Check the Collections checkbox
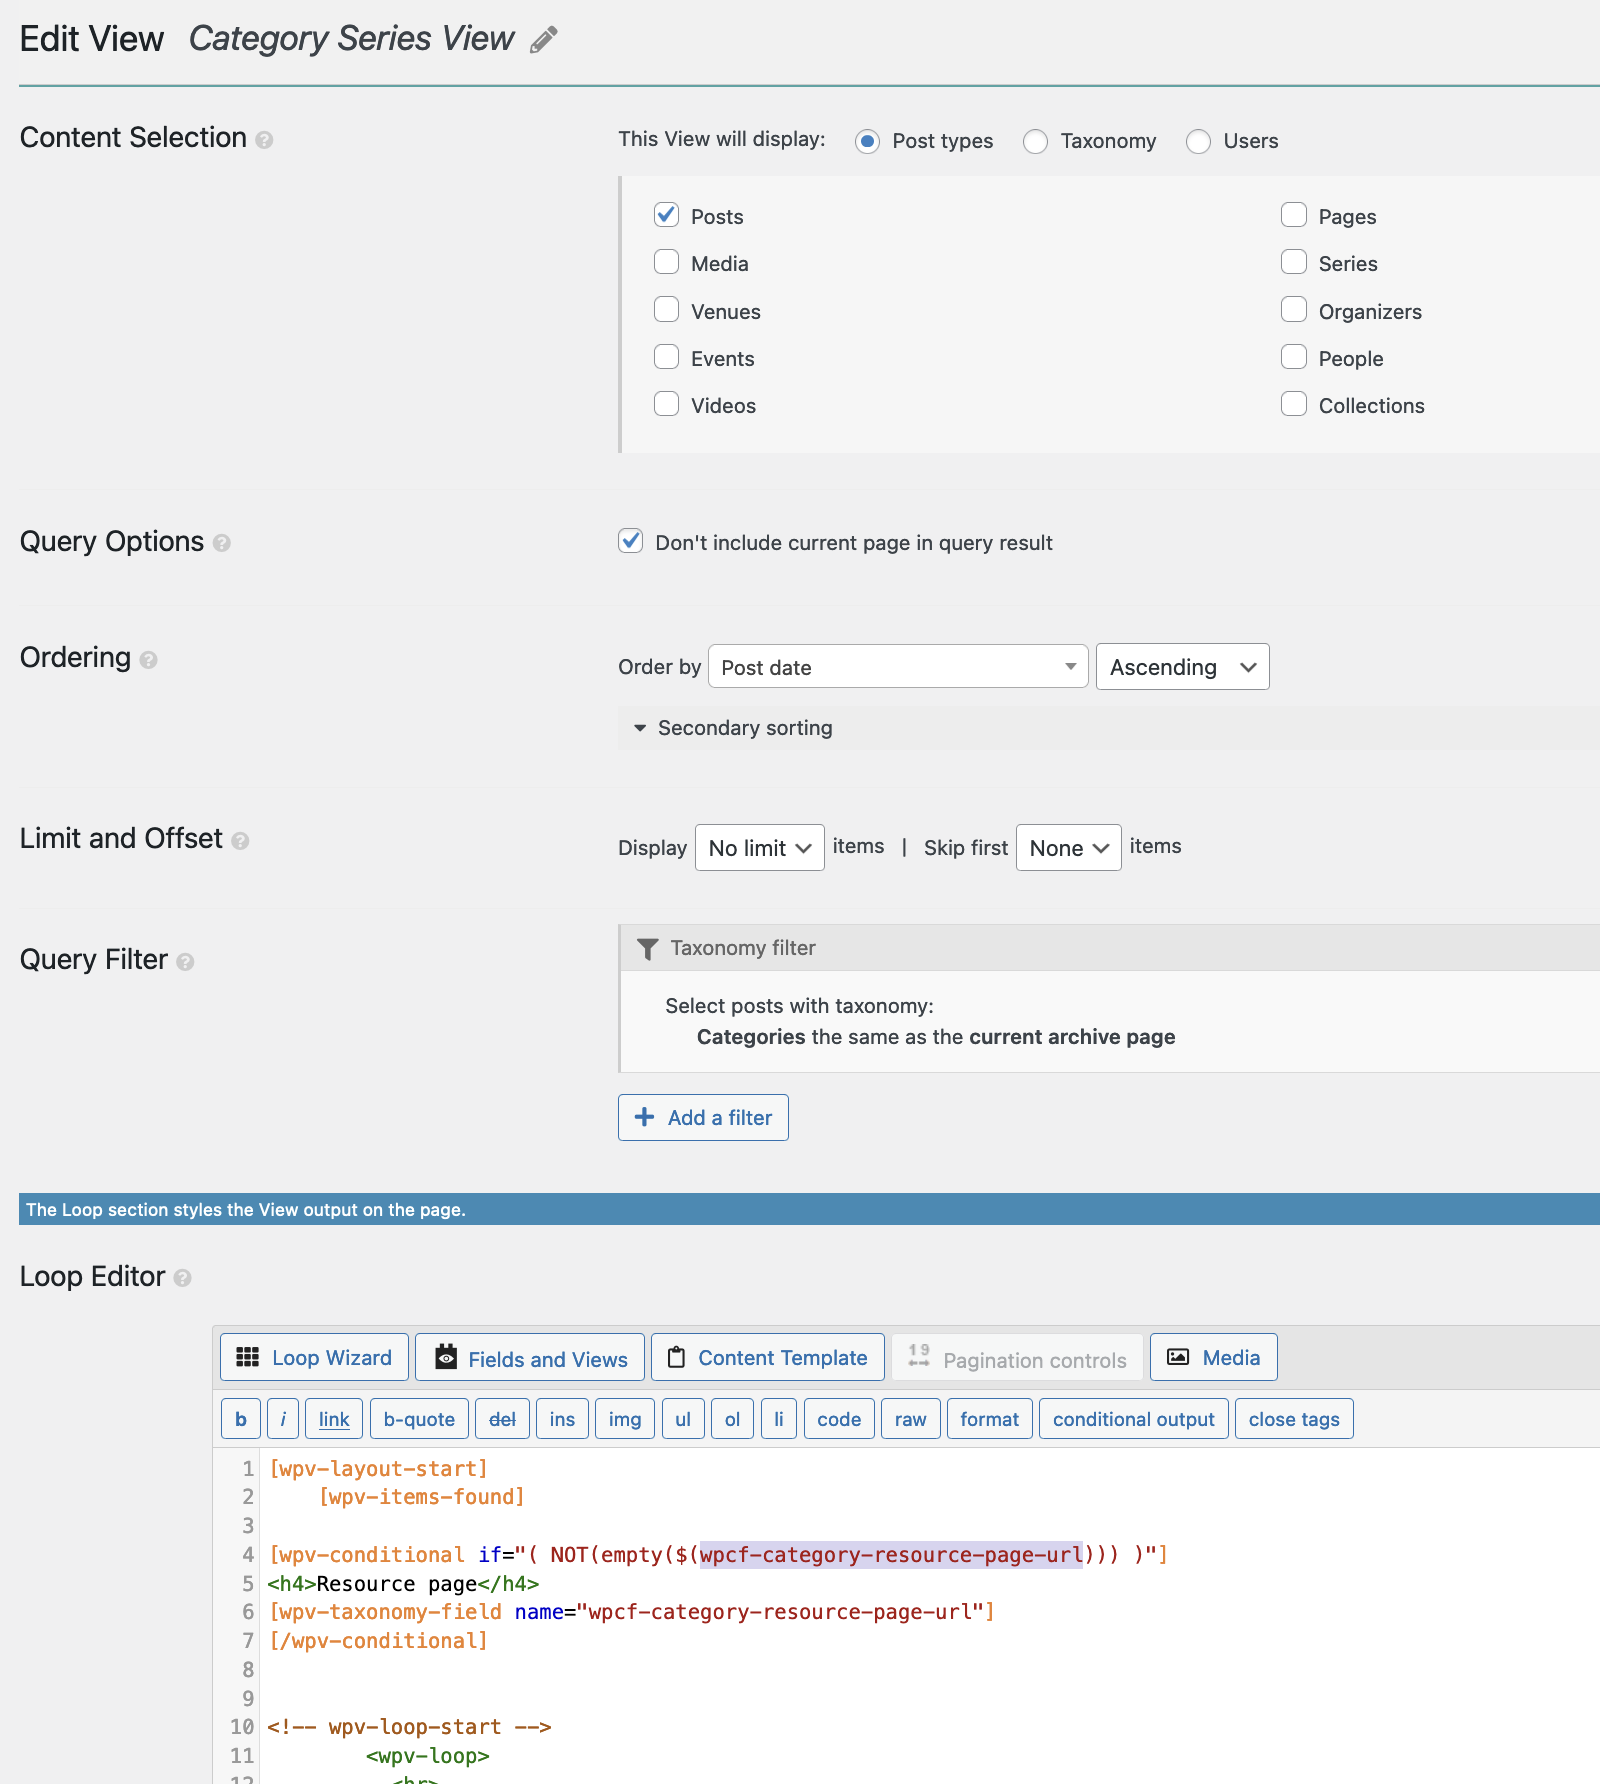This screenshot has width=1600, height=1784. click(x=1294, y=404)
